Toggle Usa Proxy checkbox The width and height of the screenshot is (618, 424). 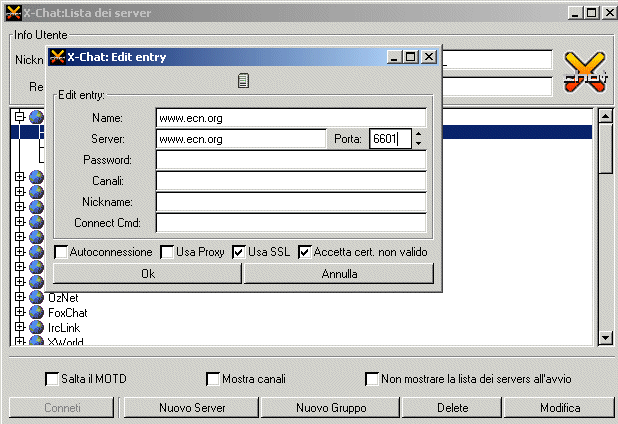click(x=167, y=252)
